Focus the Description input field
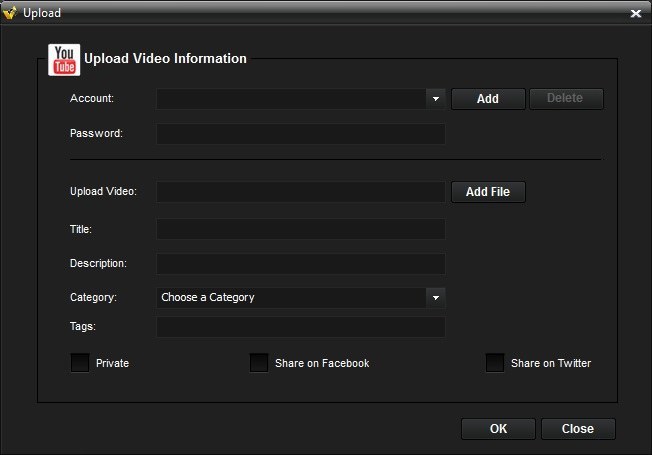The image size is (652, 455). click(x=301, y=264)
